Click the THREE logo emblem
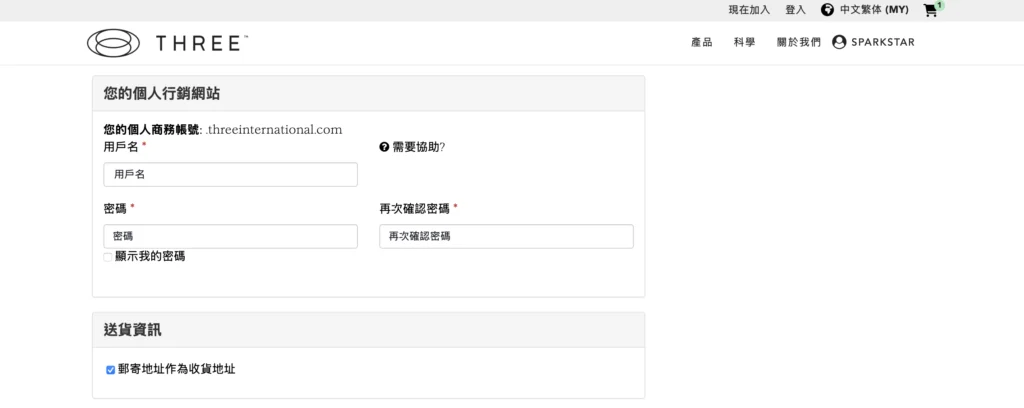 click(x=113, y=43)
